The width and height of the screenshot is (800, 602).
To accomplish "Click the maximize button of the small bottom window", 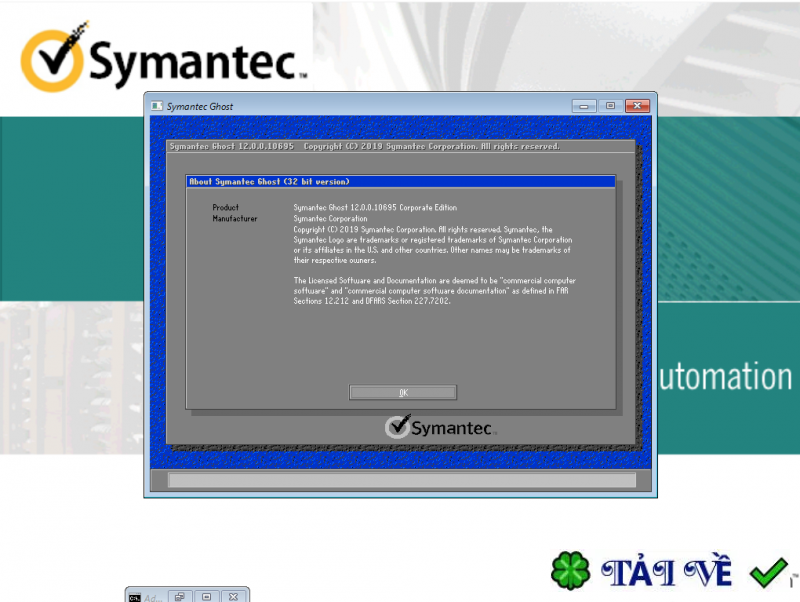I will [x=207, y=596].
